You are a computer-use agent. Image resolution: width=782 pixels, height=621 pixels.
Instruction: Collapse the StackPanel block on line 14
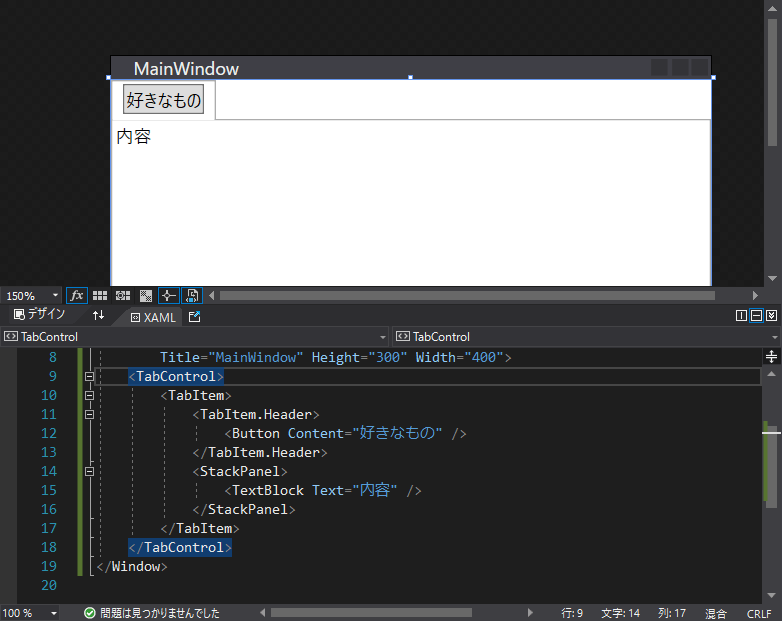click(x=89, y=471)
